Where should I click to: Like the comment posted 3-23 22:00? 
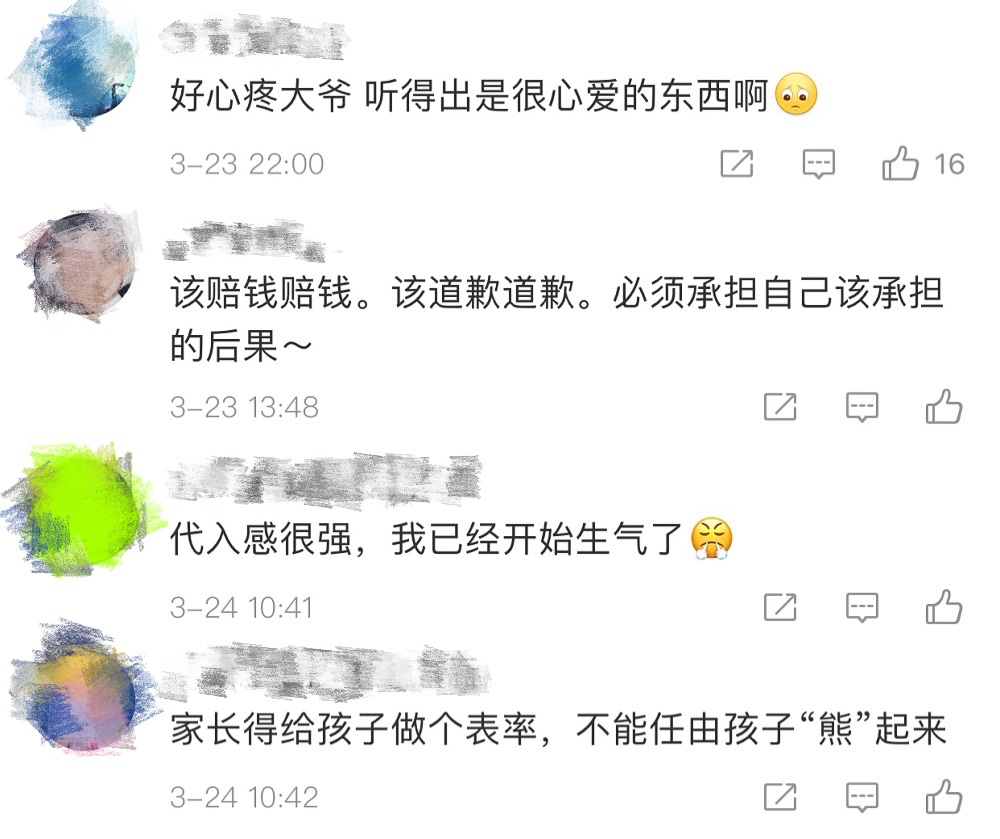(x=900, y=164)
